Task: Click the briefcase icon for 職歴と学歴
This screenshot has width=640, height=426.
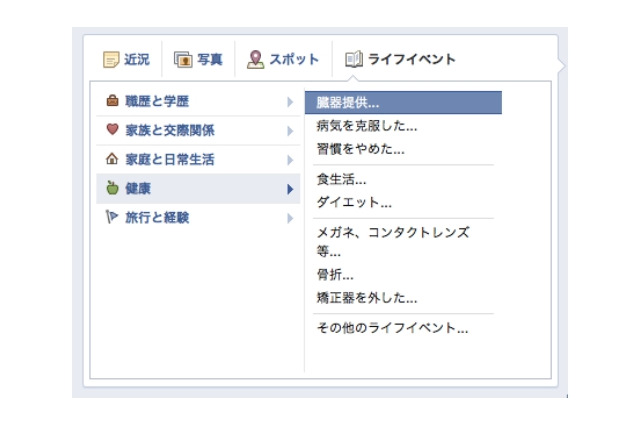Action: pos(112,100)
